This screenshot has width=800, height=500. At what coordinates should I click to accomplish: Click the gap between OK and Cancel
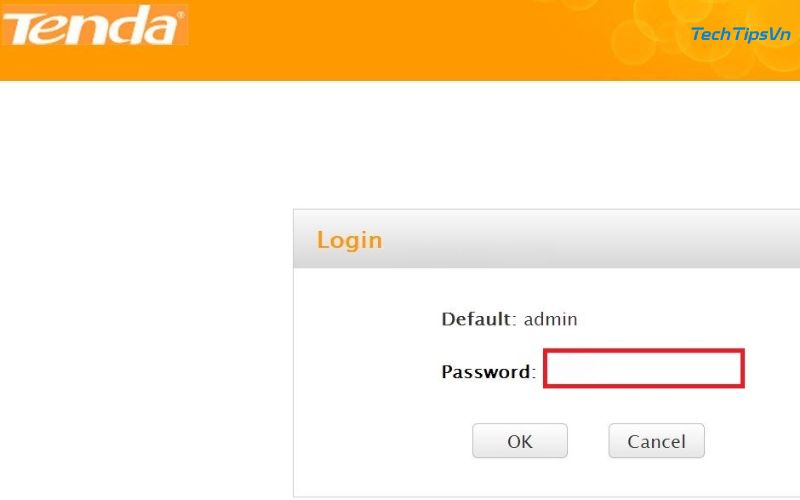(x=588, y=441)
